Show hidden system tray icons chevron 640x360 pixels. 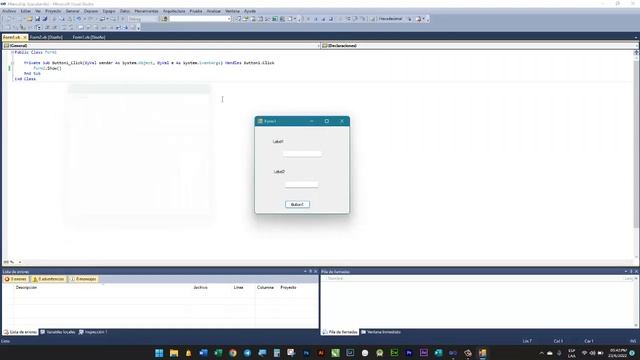click(x=541, y=353)
